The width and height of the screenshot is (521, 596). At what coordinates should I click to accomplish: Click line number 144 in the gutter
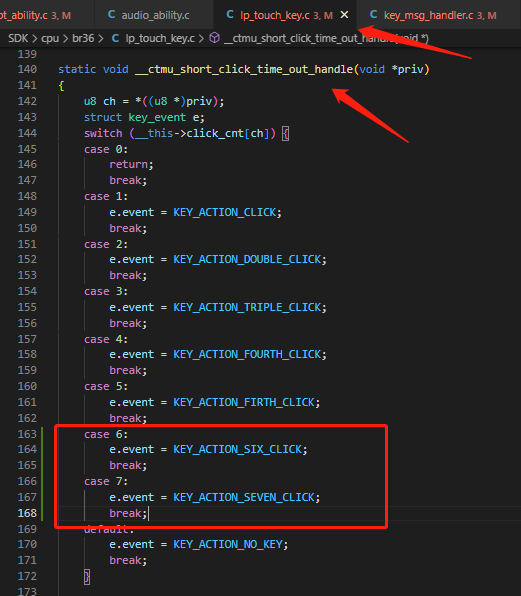click(27, 133)
